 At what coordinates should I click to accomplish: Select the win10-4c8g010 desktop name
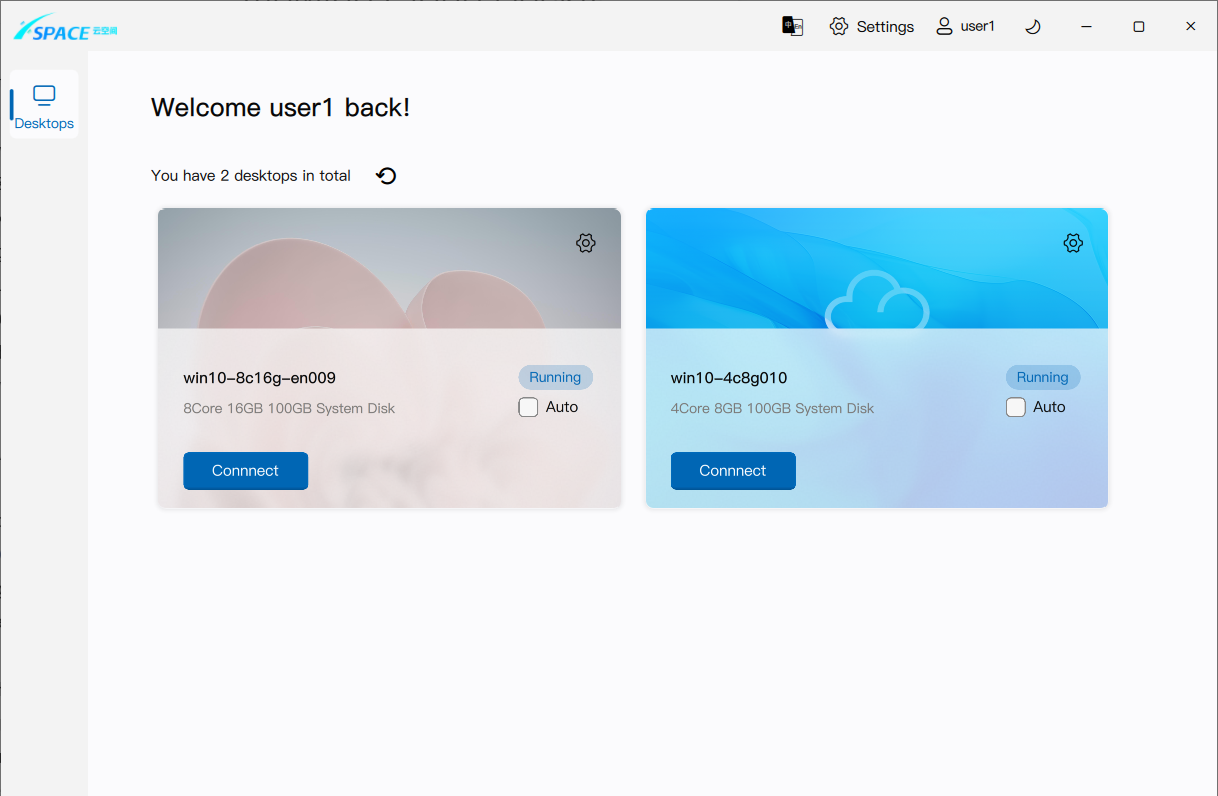[x=728, y=378]
